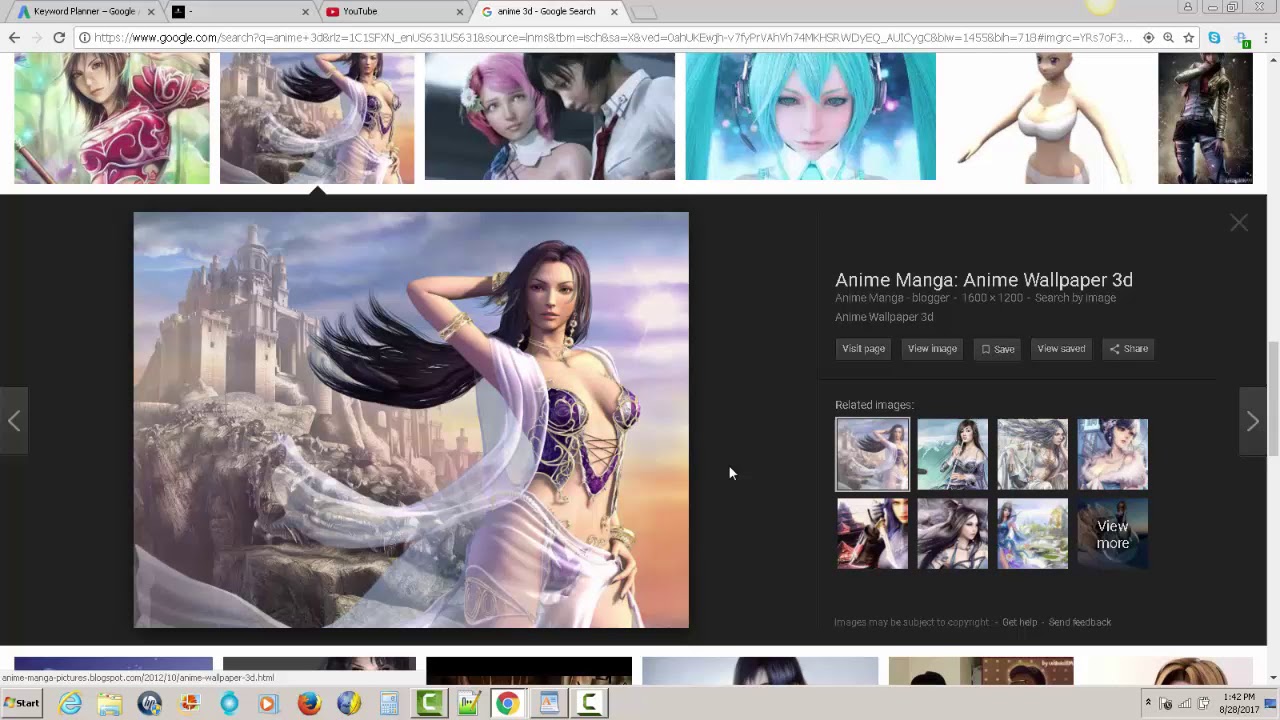Image resolution: width=1280 pixels, height=720 pixels.
Task: Switch to the untitled black-icon tab
Action: [x=240, y=12]
